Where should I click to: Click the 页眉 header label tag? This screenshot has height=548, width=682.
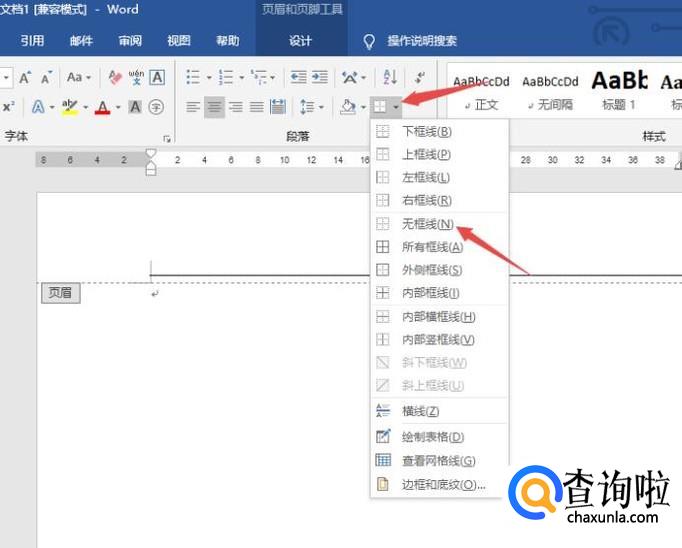(60, 293)
